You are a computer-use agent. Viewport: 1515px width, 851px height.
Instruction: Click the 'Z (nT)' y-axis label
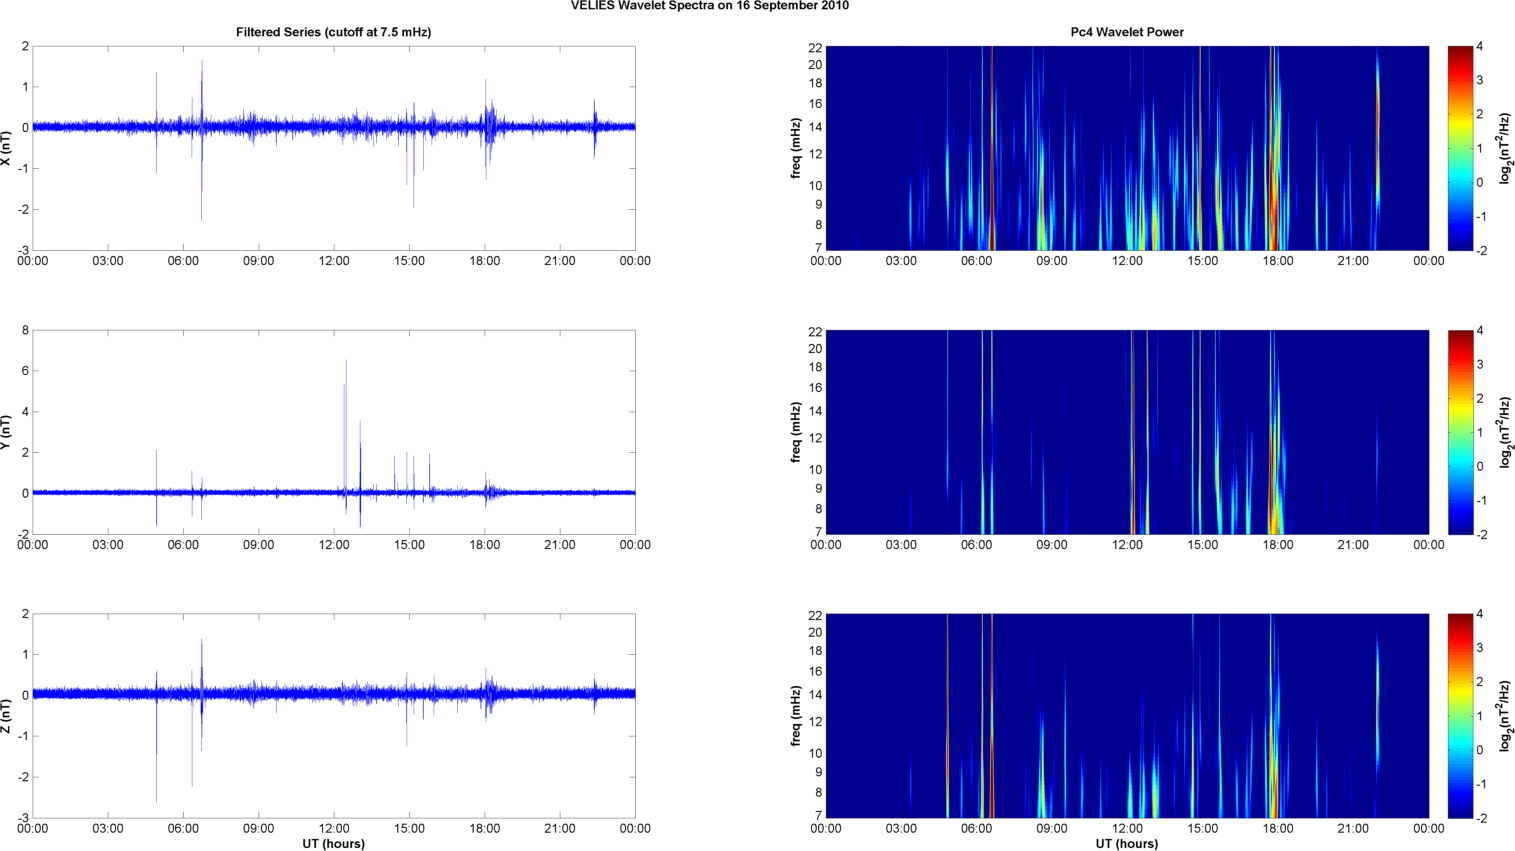tap(7, 716)
